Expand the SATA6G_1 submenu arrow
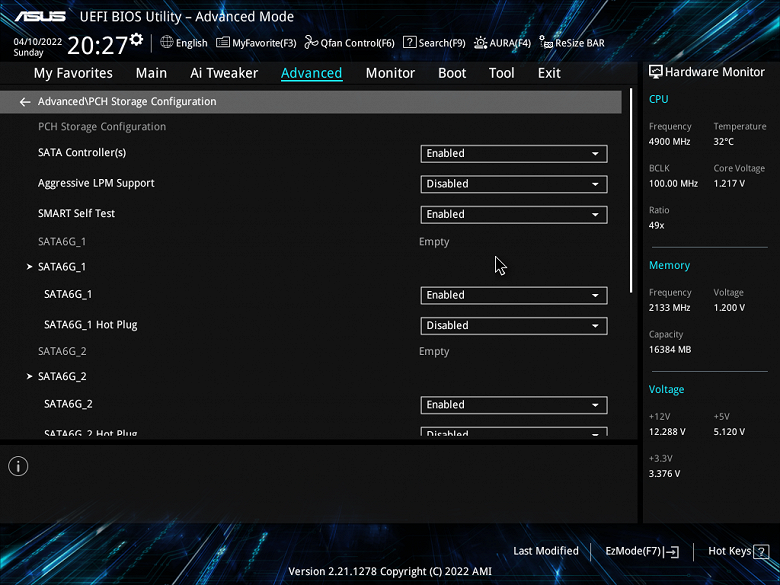 [x=29, y=267]
